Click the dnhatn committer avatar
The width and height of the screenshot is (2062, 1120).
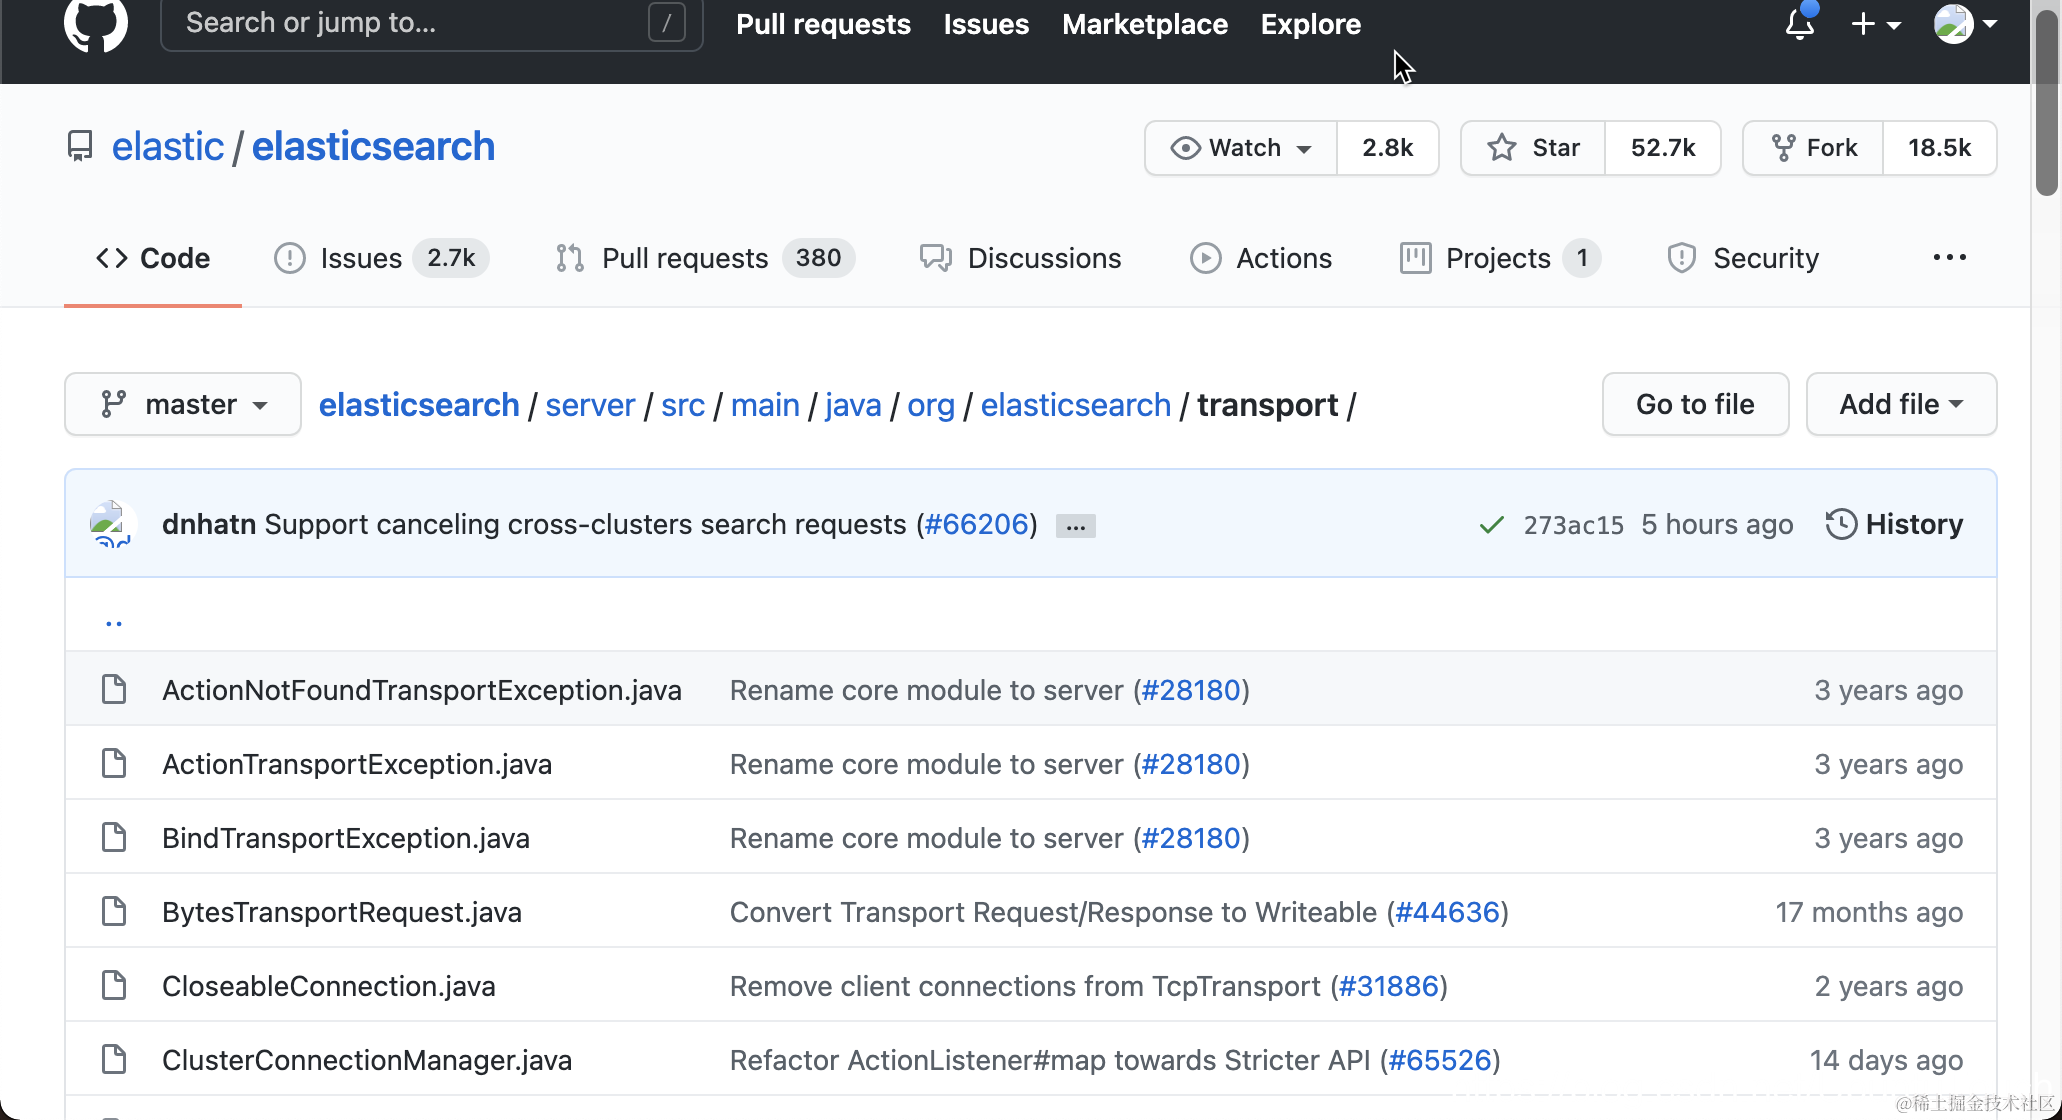[112, 524]
